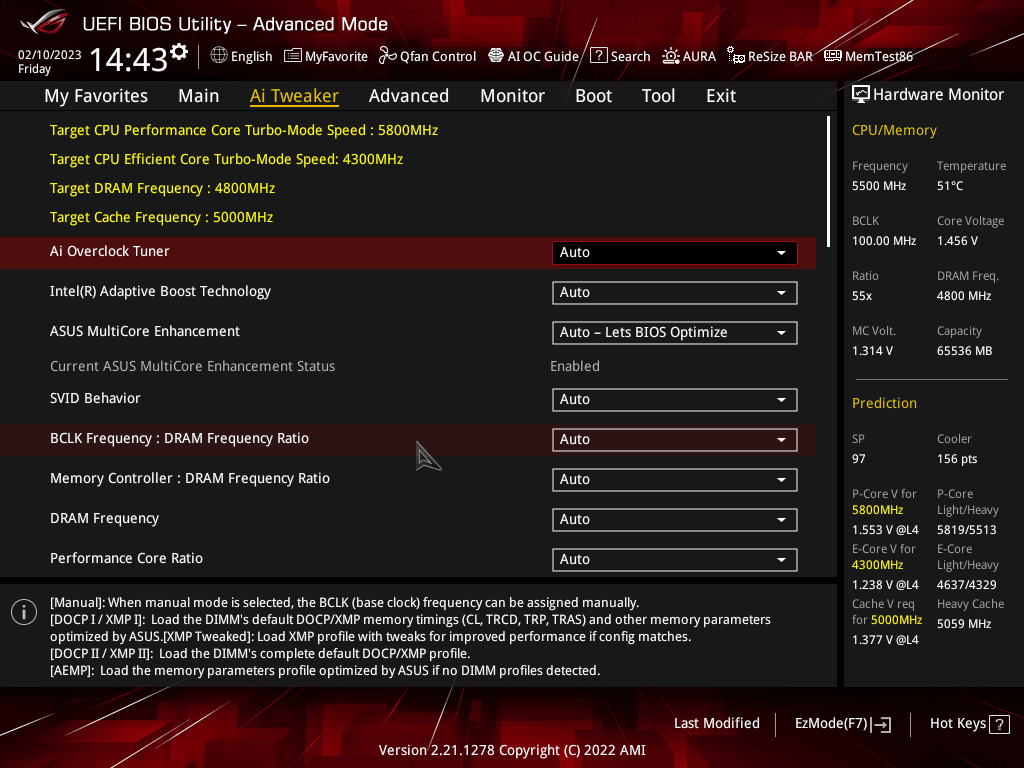Click the AI OC Guide label
The width and height of the screenshot is (1024, 768).
point(543,57)
